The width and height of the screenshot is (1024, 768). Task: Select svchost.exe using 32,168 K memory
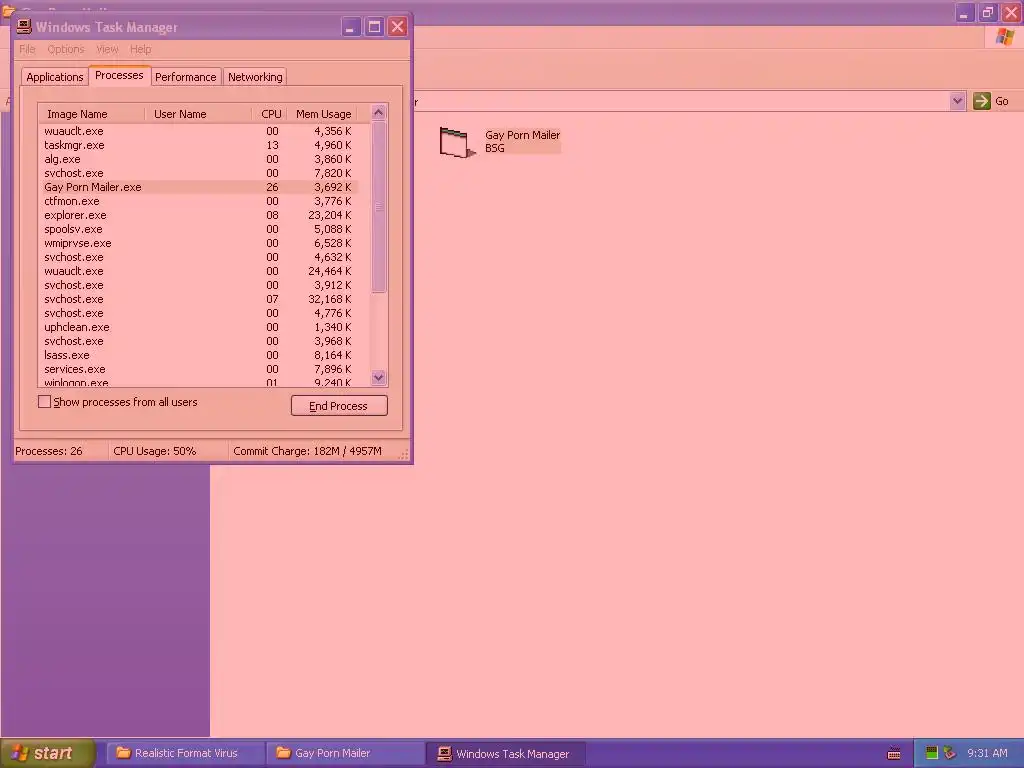(199, 299)
